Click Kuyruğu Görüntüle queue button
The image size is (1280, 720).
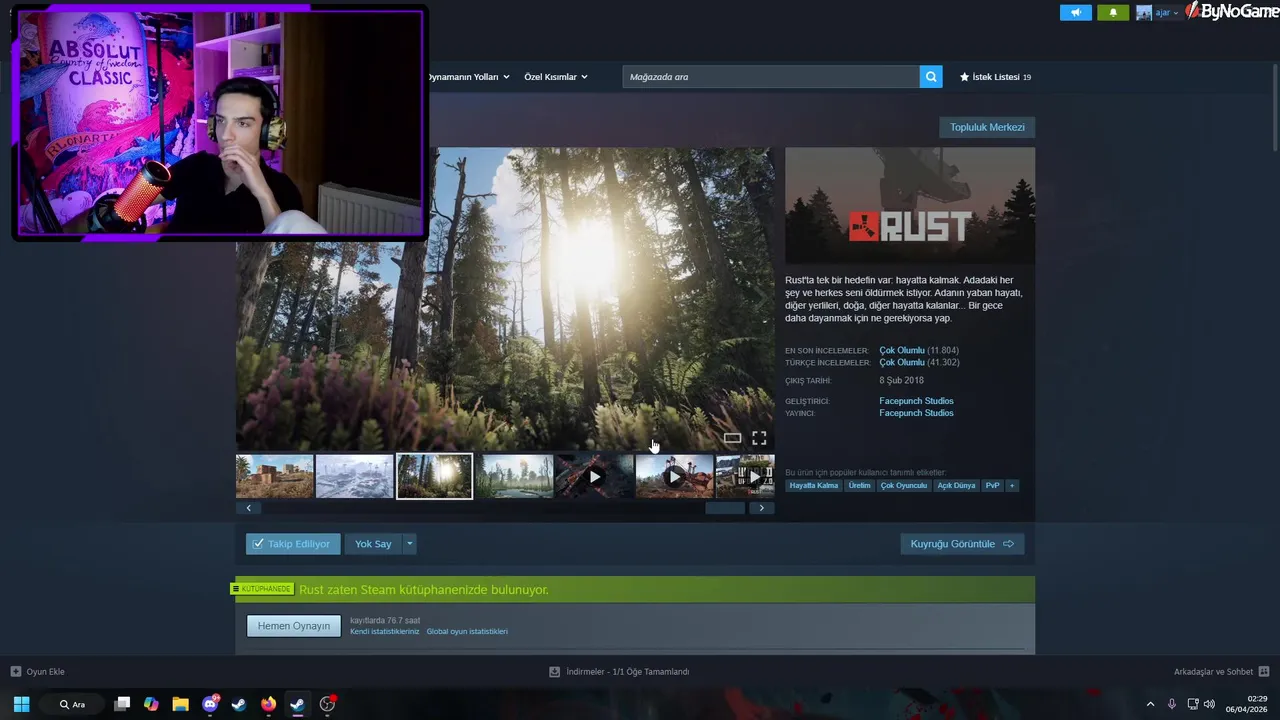tap(962, 544)
